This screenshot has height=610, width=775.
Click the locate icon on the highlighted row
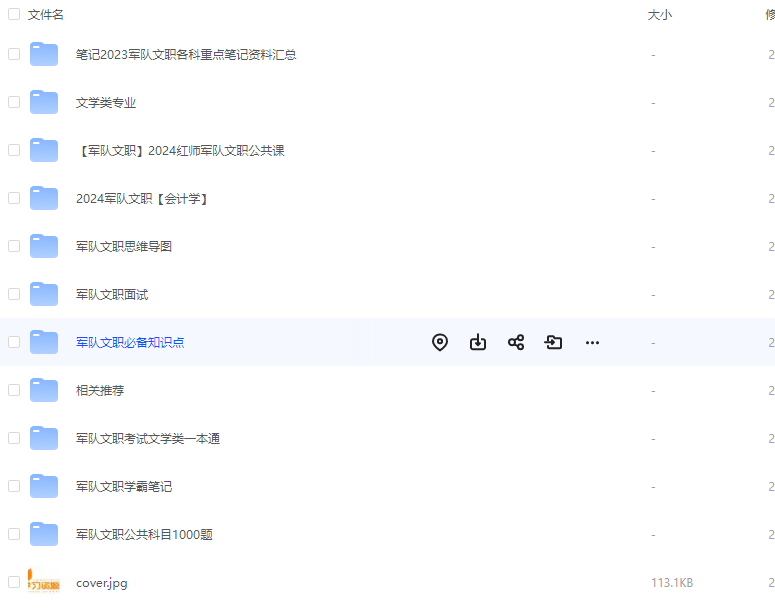point(439,342)
